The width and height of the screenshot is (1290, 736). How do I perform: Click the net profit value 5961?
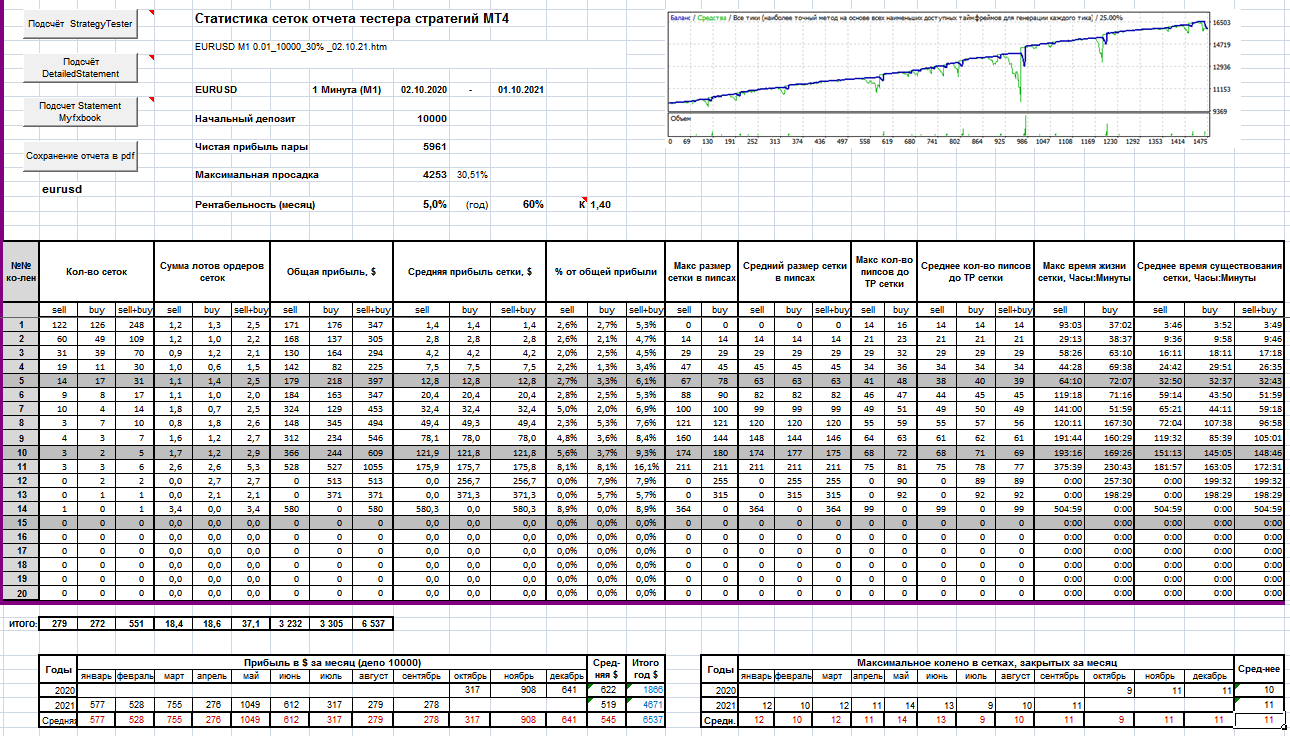coord(435,147)
